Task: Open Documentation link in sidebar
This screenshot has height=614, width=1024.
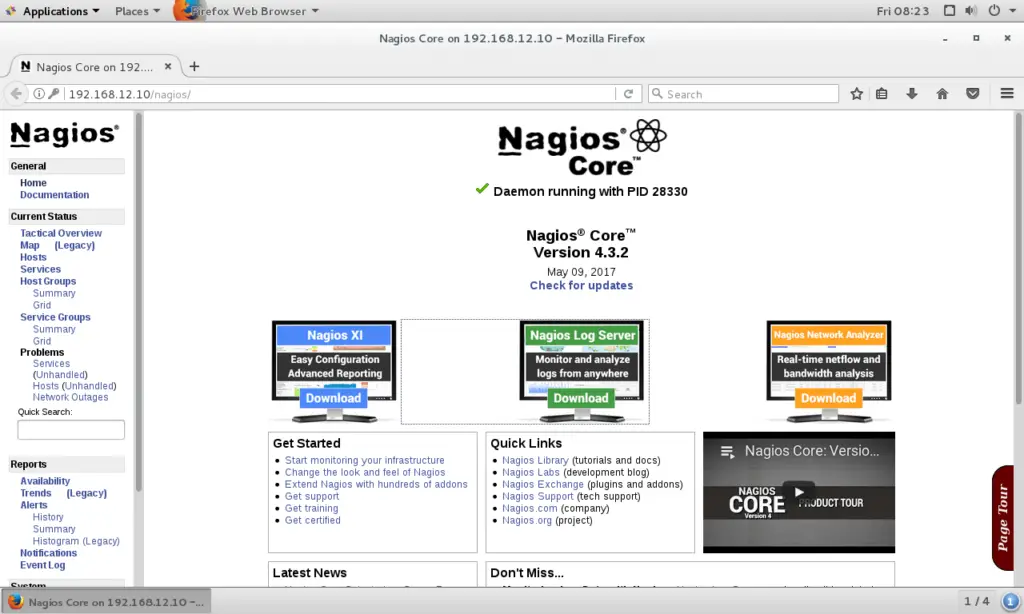Action: click(54, 195)
